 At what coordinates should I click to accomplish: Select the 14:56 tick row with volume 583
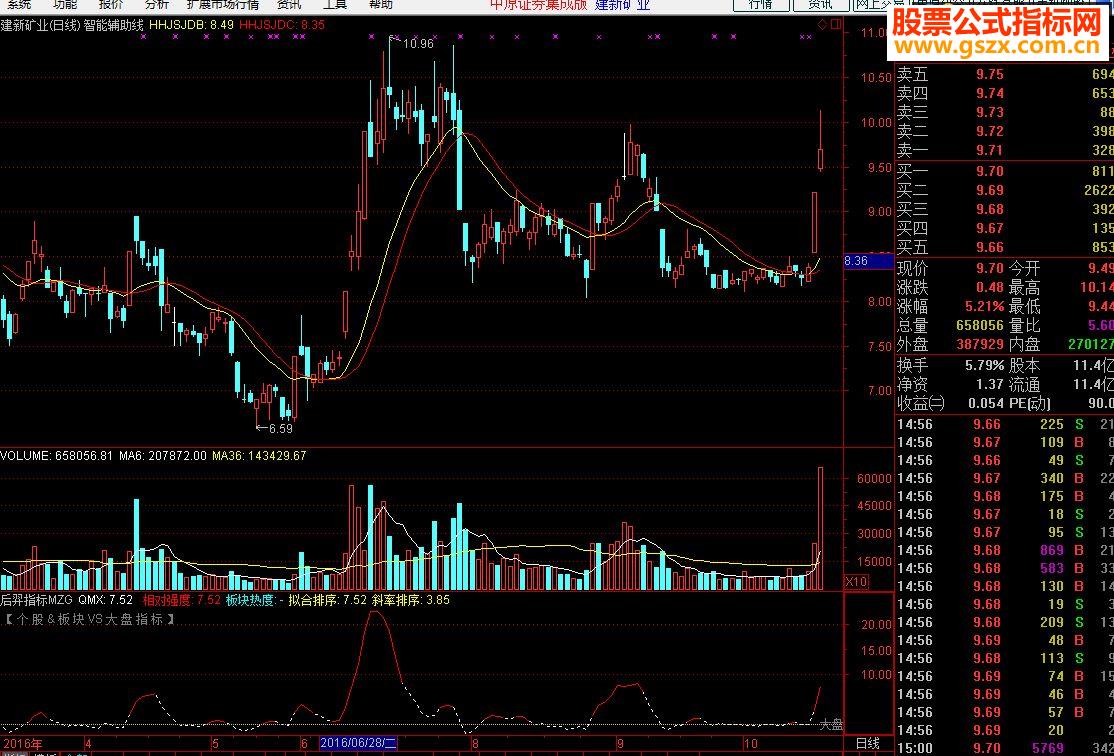coord(1004,568)
